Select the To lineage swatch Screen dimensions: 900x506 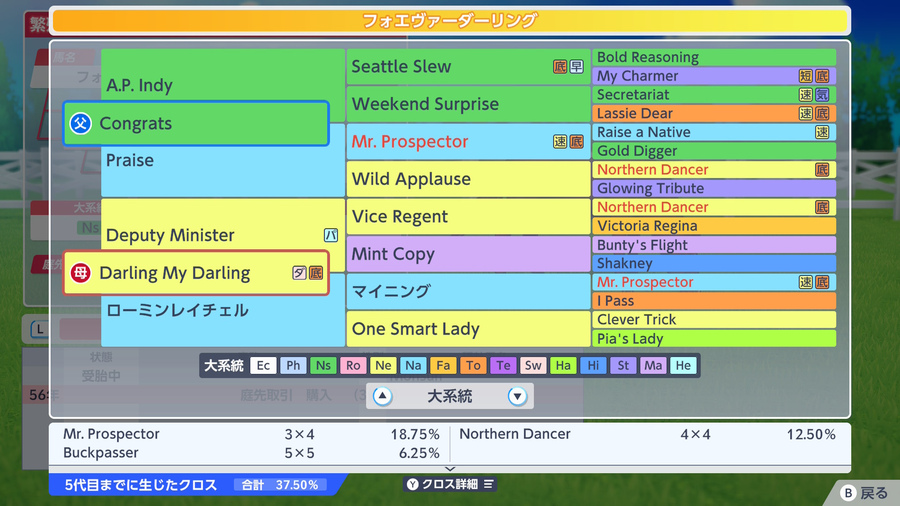[473, 365]
